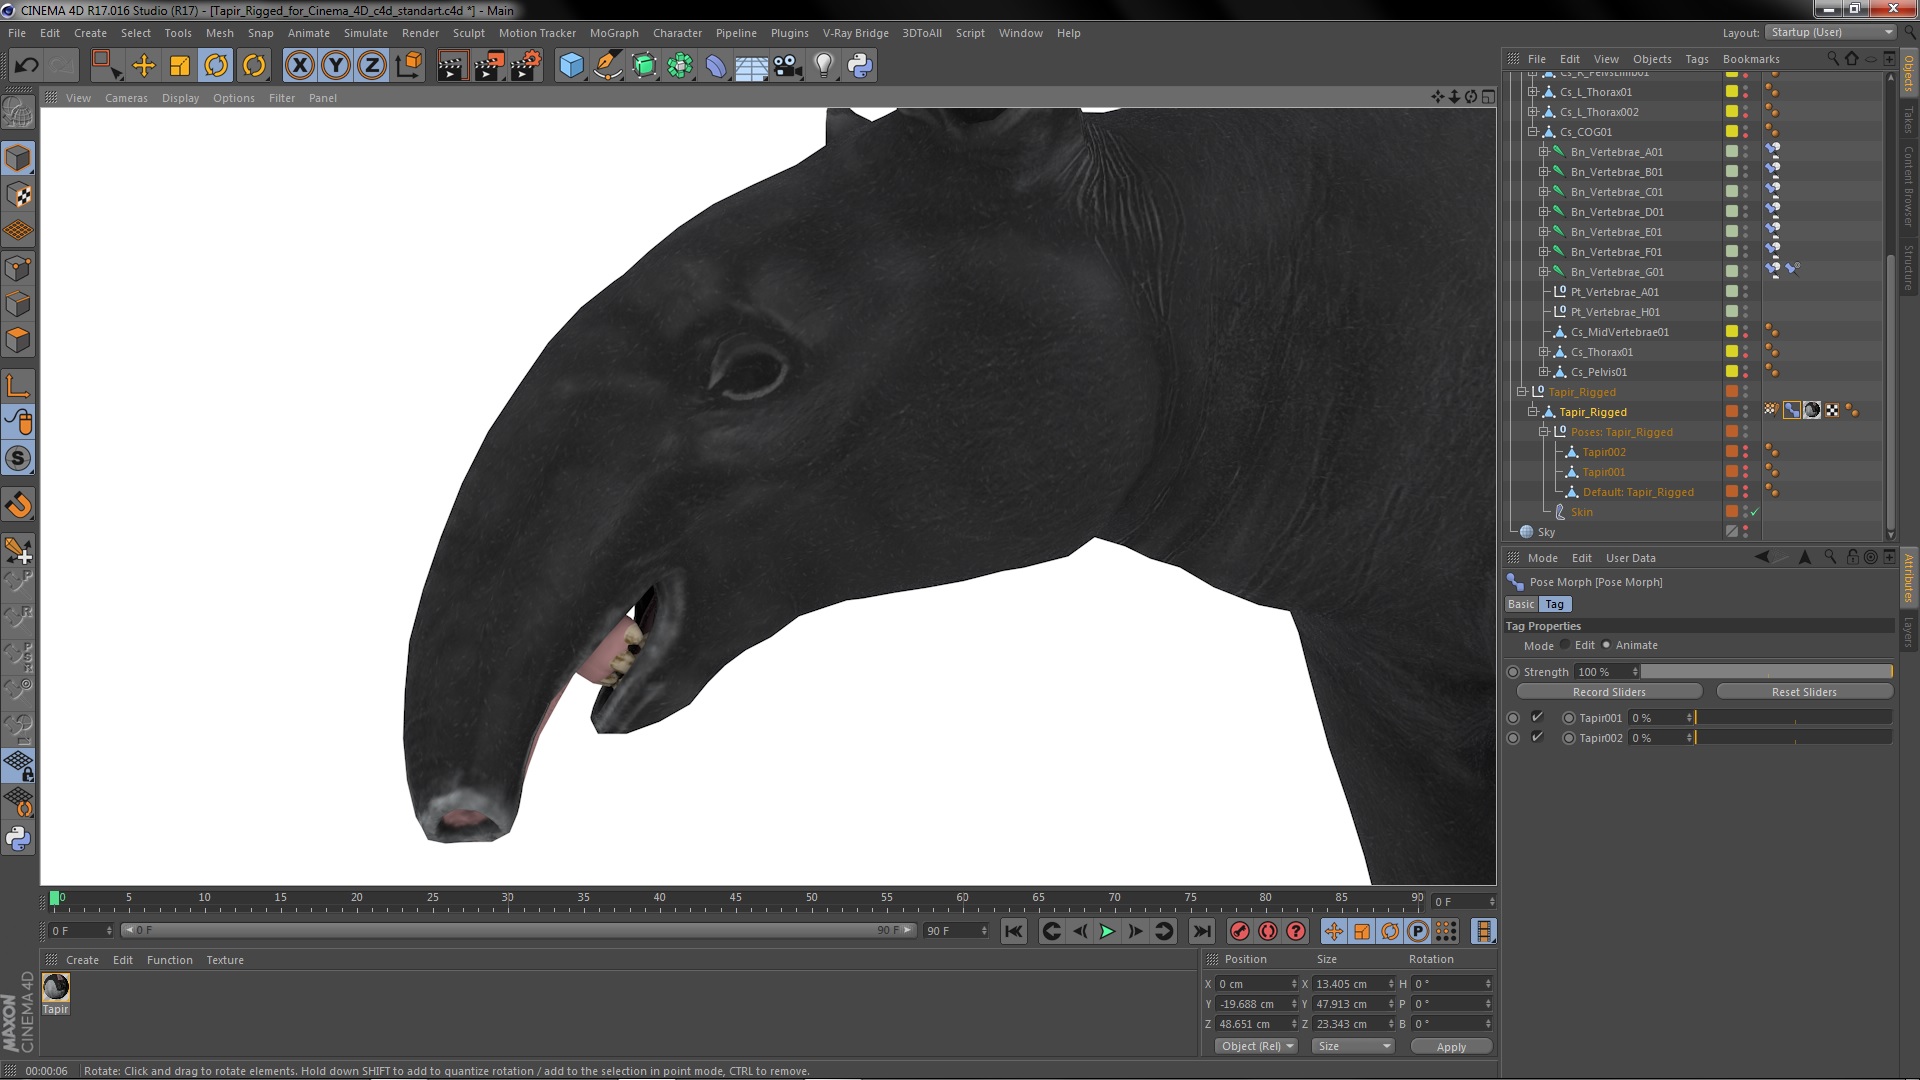Select the Scale tool

coord(180,66)
